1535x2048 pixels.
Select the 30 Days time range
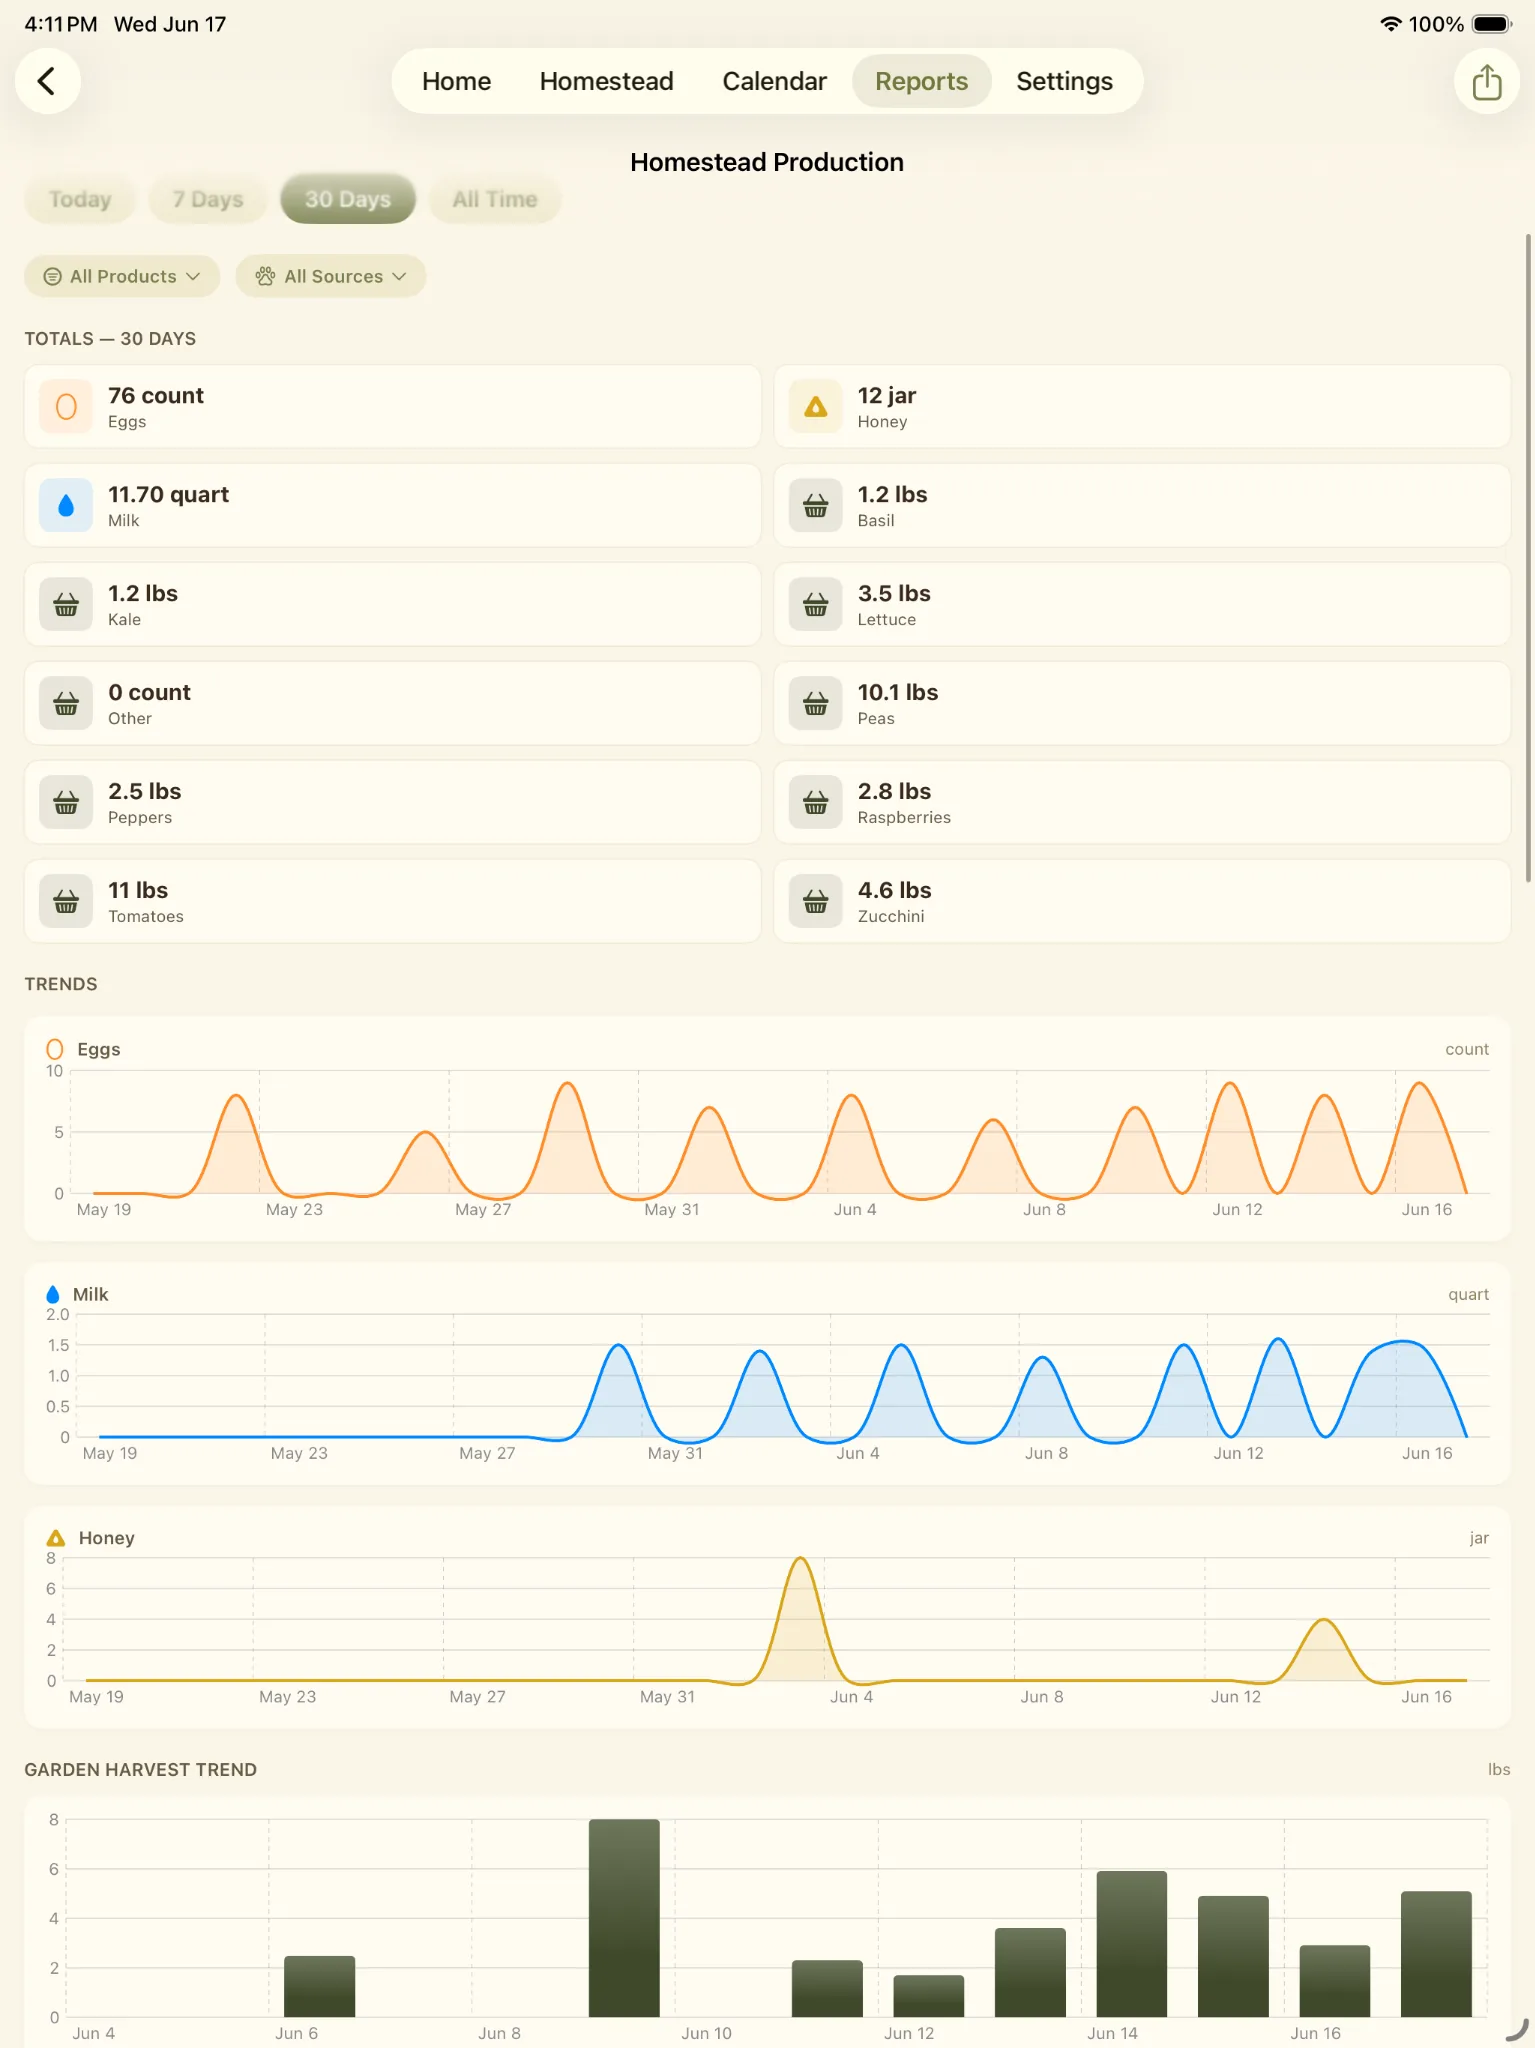(348, 199)
